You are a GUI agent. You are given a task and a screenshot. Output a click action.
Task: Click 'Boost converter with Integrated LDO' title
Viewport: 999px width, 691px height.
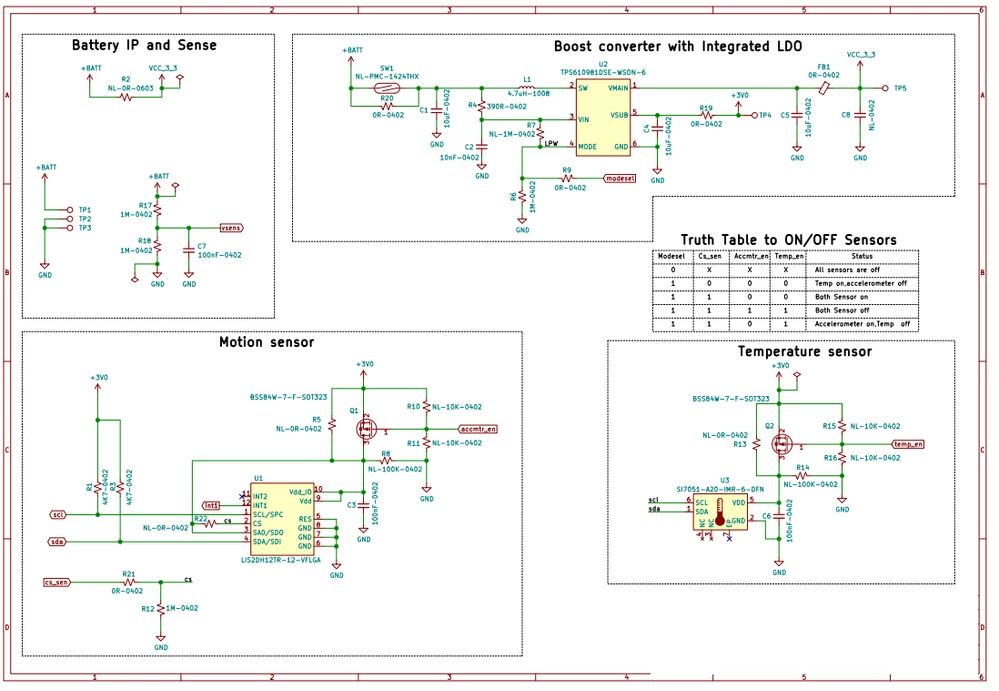pos(678,46)
